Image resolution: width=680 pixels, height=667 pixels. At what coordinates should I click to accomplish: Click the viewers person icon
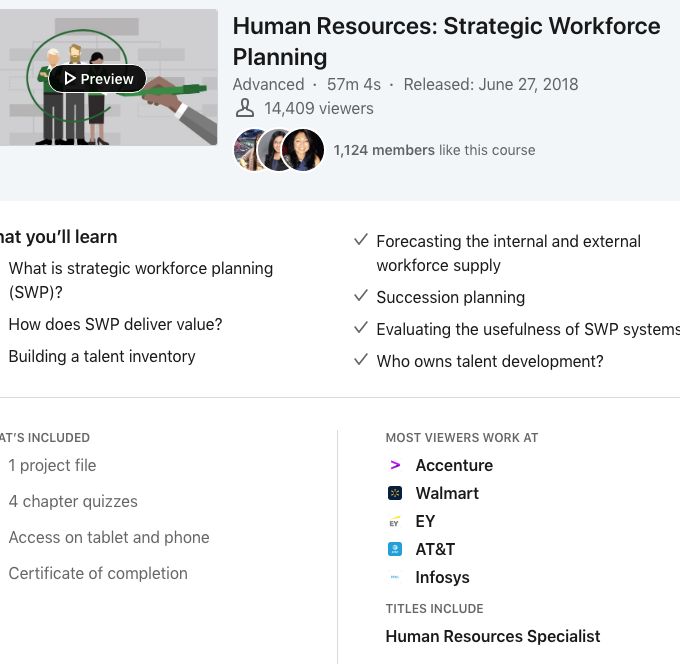[244, 108]
